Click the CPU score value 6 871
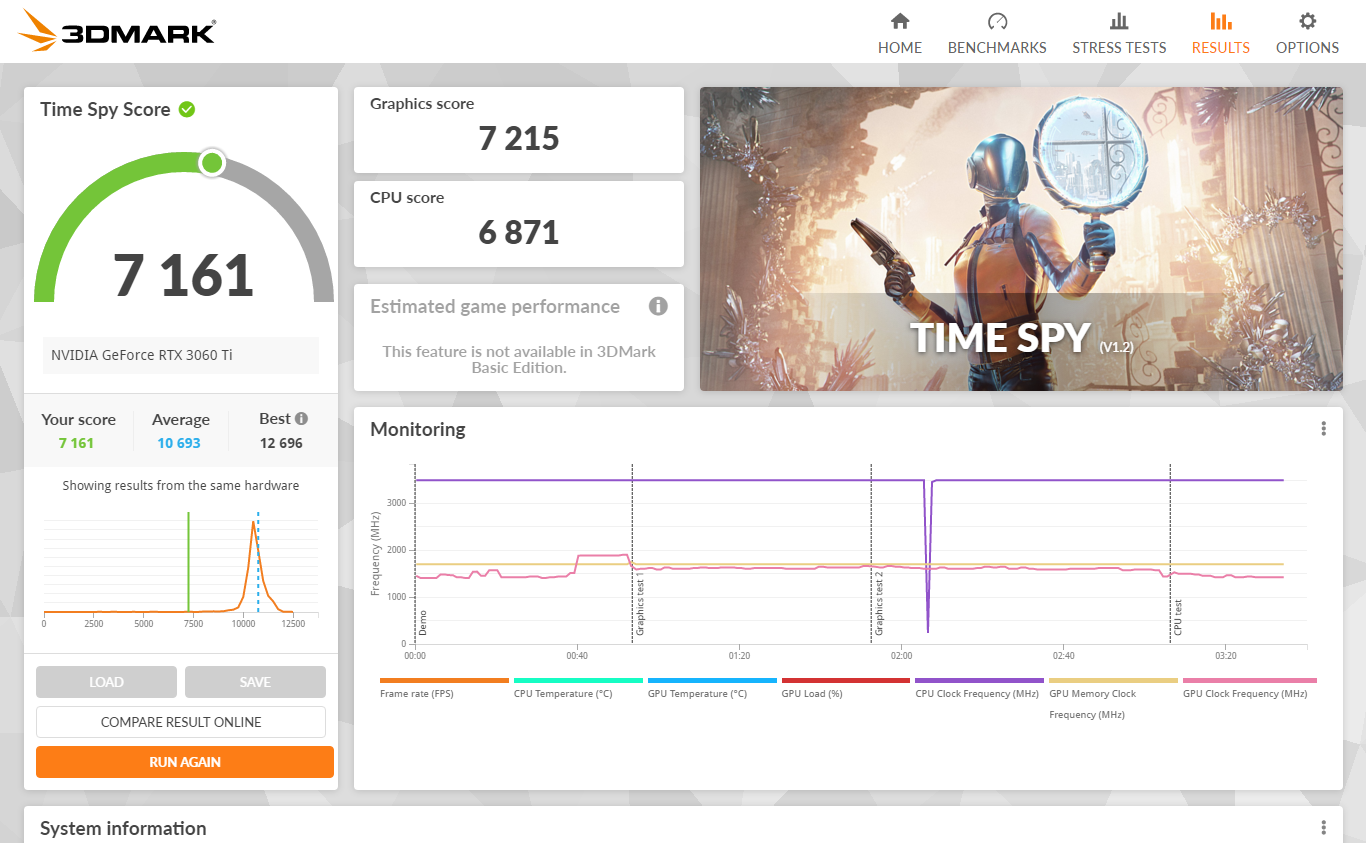The height and width of the screenshot is (843, 1366). (519, 232)
